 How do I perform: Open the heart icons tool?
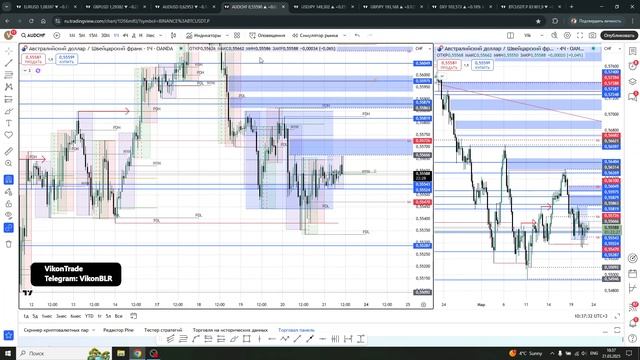coord(9,135)
